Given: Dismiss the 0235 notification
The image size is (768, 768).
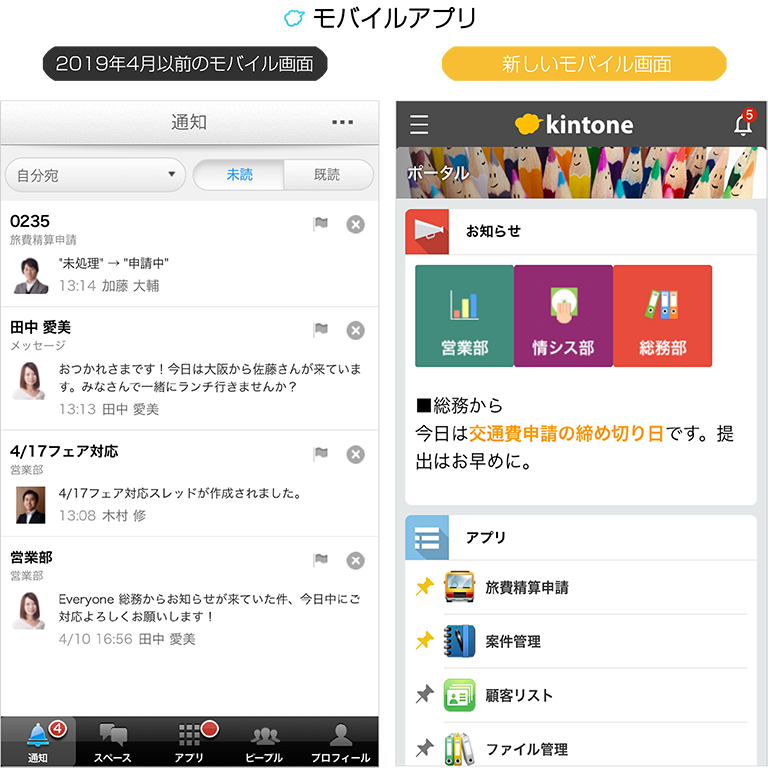Looking at the screenshot, I should [x=355, y=224].
